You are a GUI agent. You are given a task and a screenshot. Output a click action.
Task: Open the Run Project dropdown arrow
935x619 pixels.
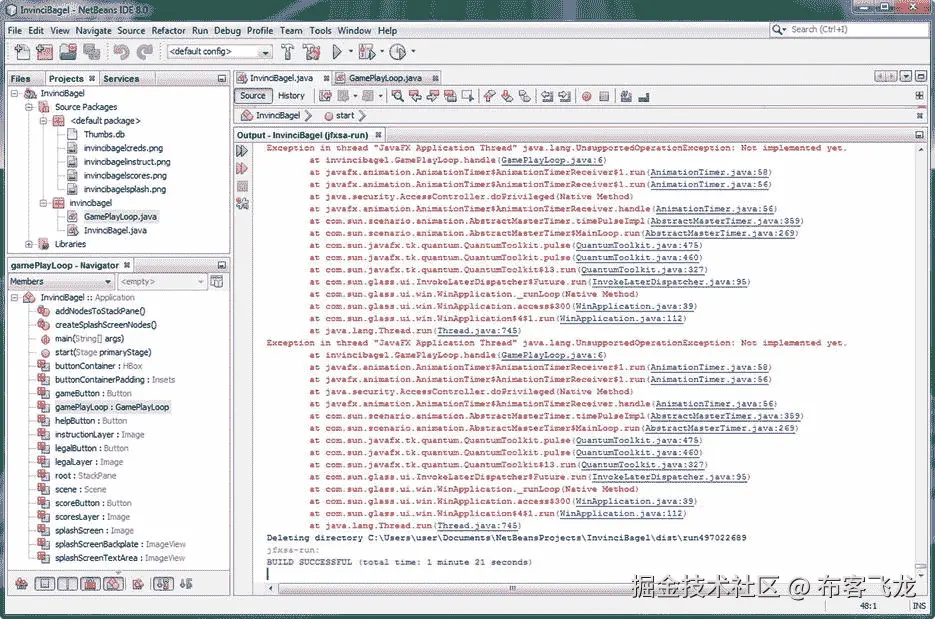(351, 52)
